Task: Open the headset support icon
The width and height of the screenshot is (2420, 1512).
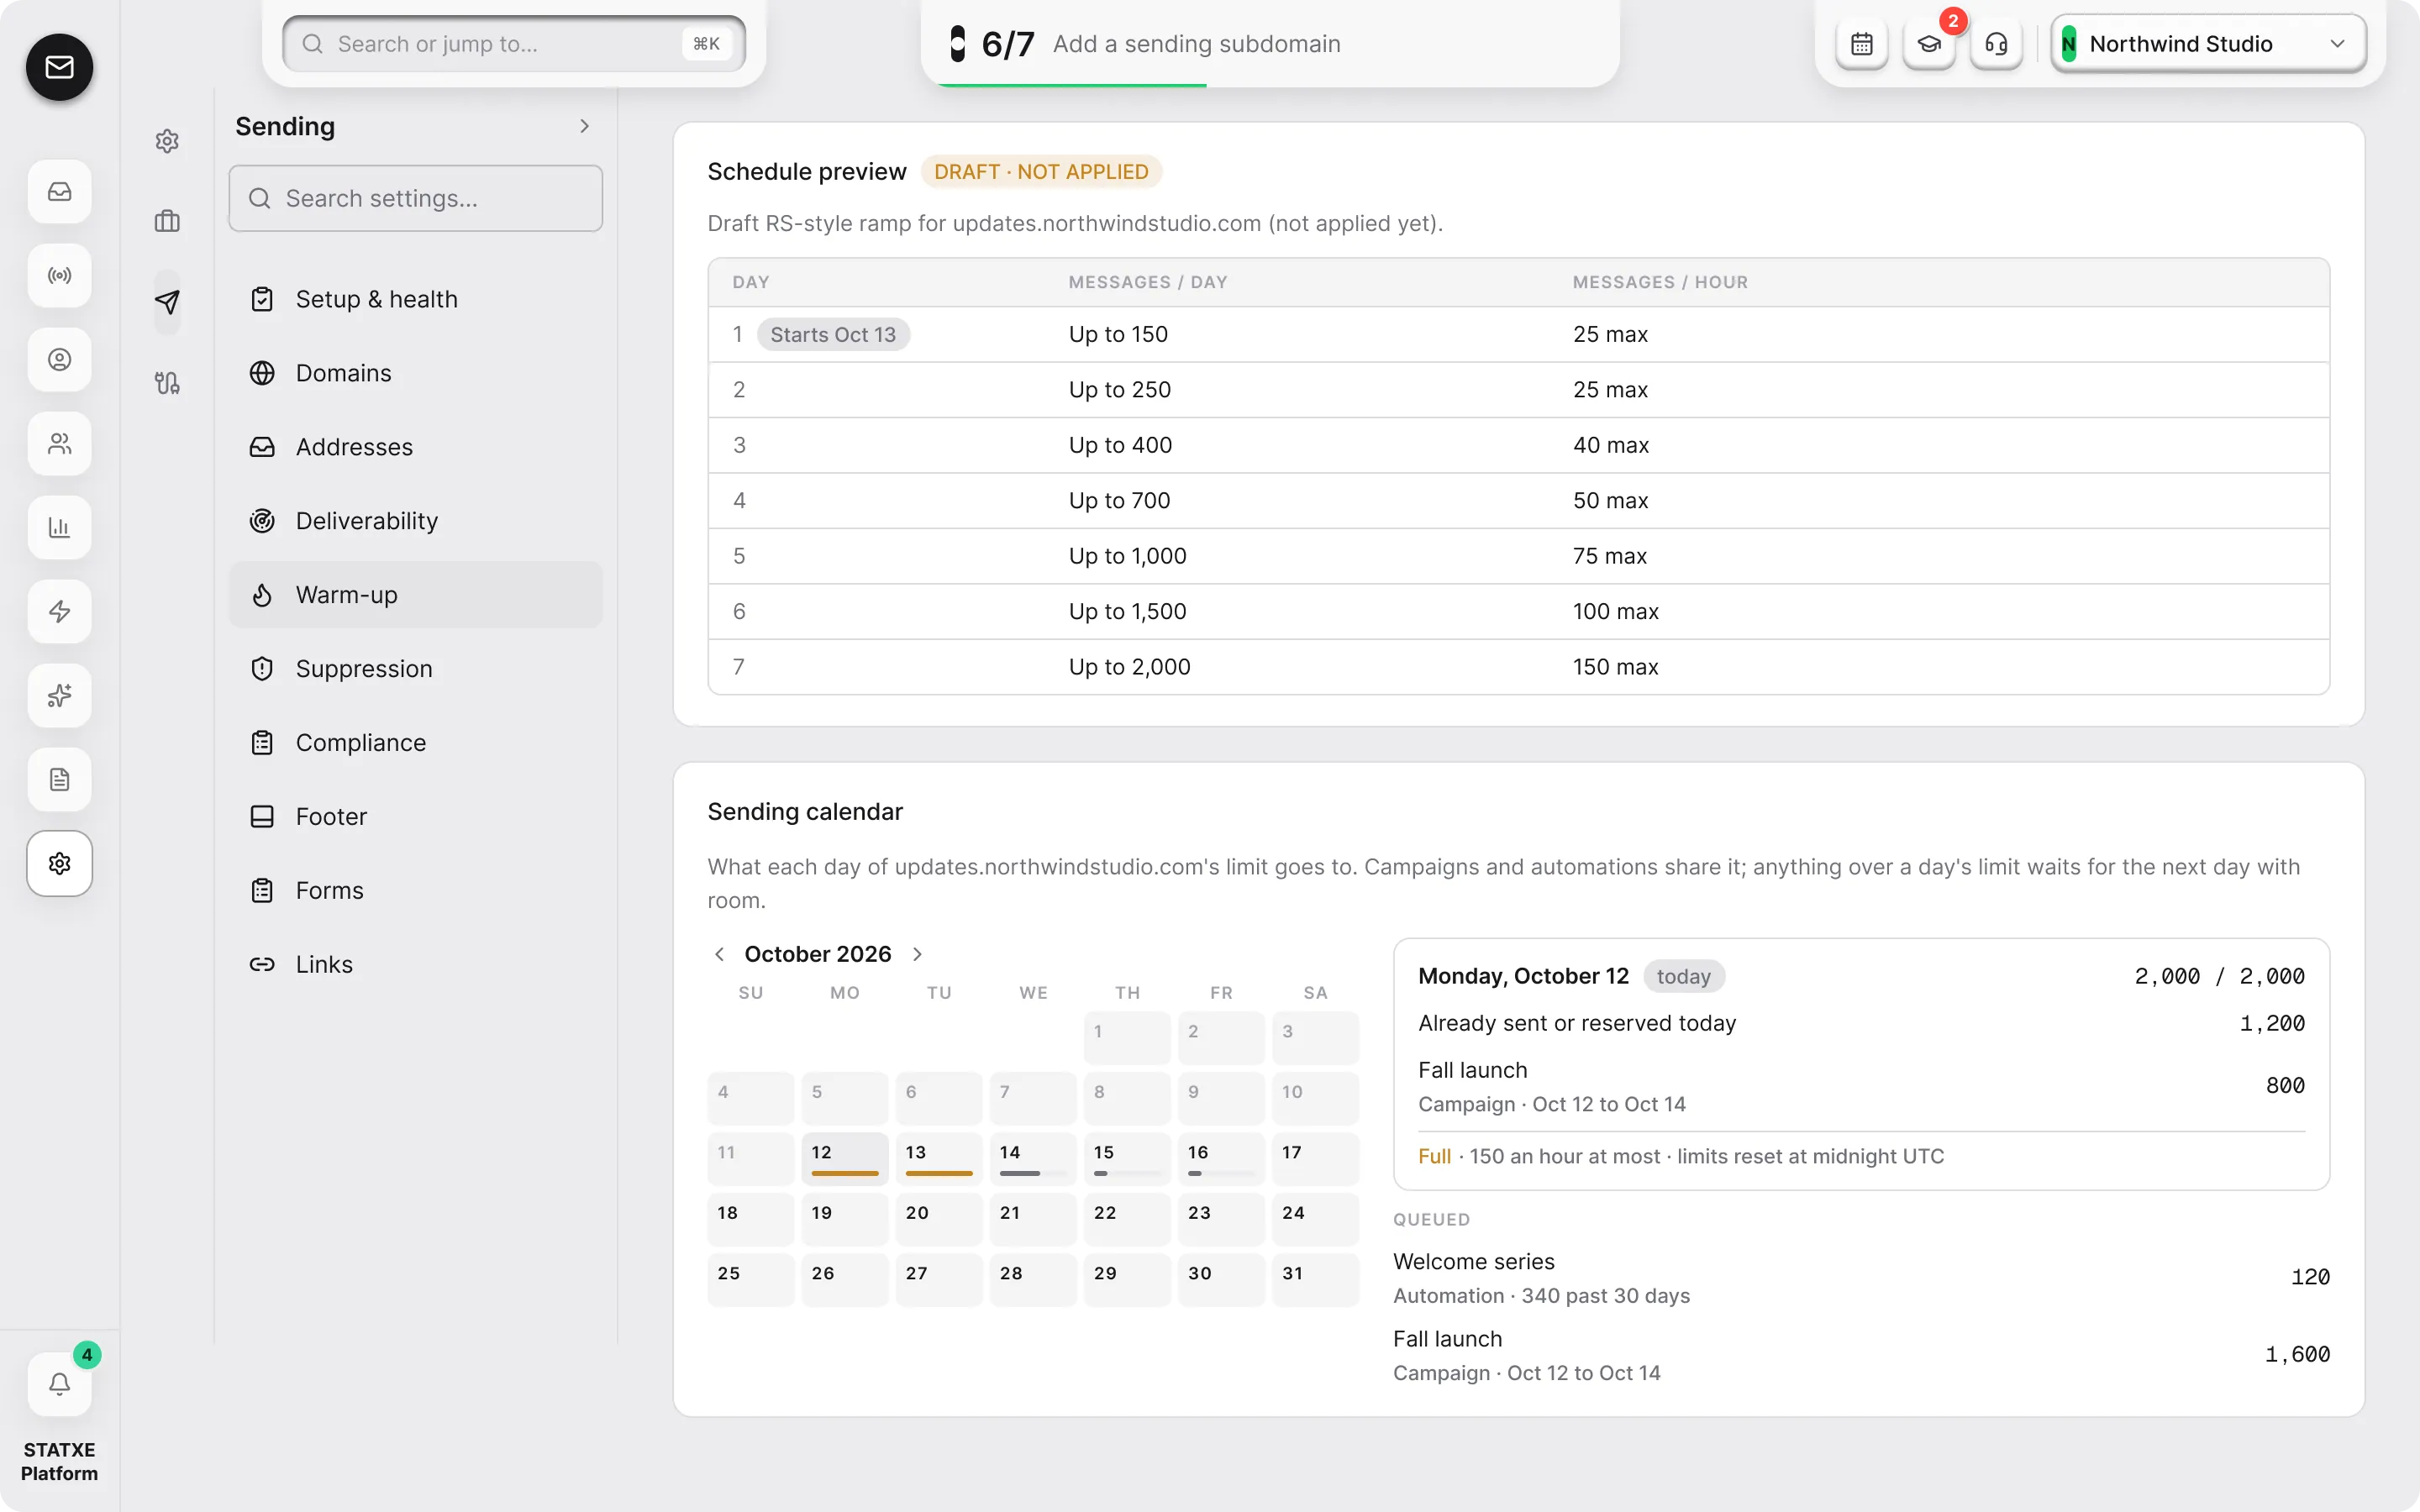Action: coord(1996,44)
